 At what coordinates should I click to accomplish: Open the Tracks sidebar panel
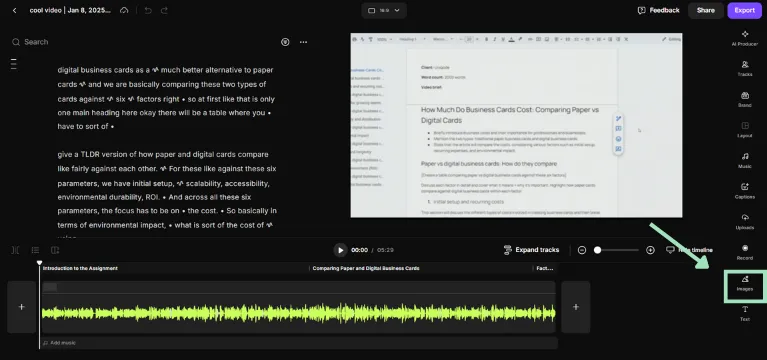(x=744, y=68)
